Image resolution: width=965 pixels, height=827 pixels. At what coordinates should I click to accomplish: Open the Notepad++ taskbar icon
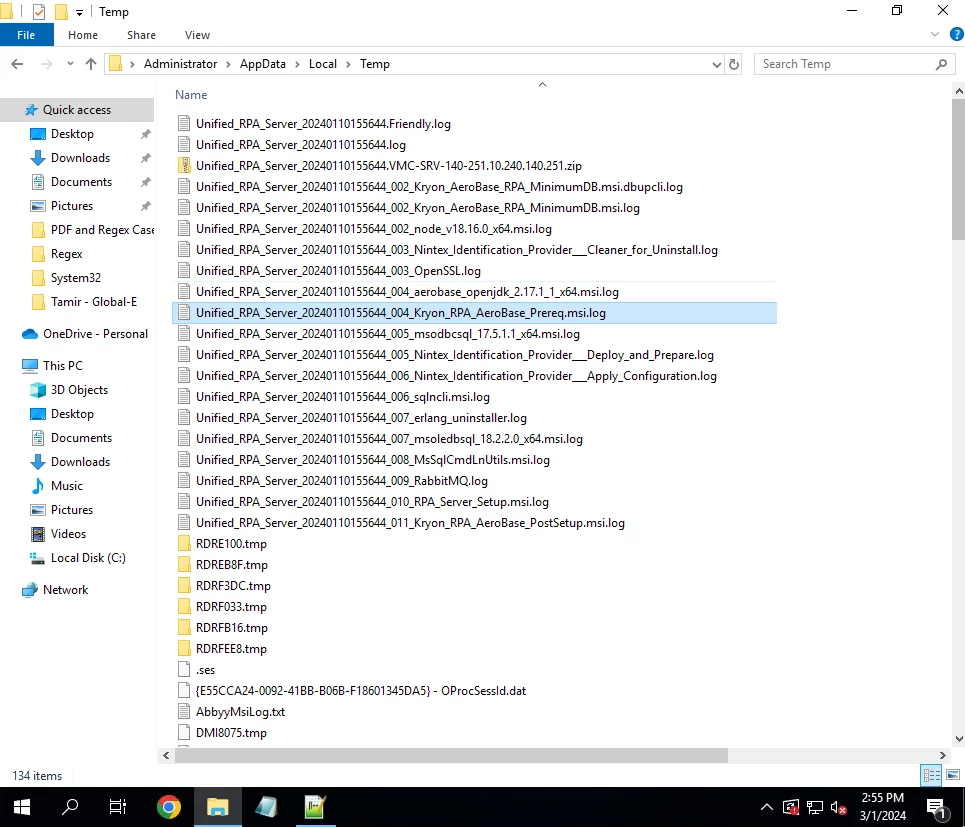click(x=314, y=807)
